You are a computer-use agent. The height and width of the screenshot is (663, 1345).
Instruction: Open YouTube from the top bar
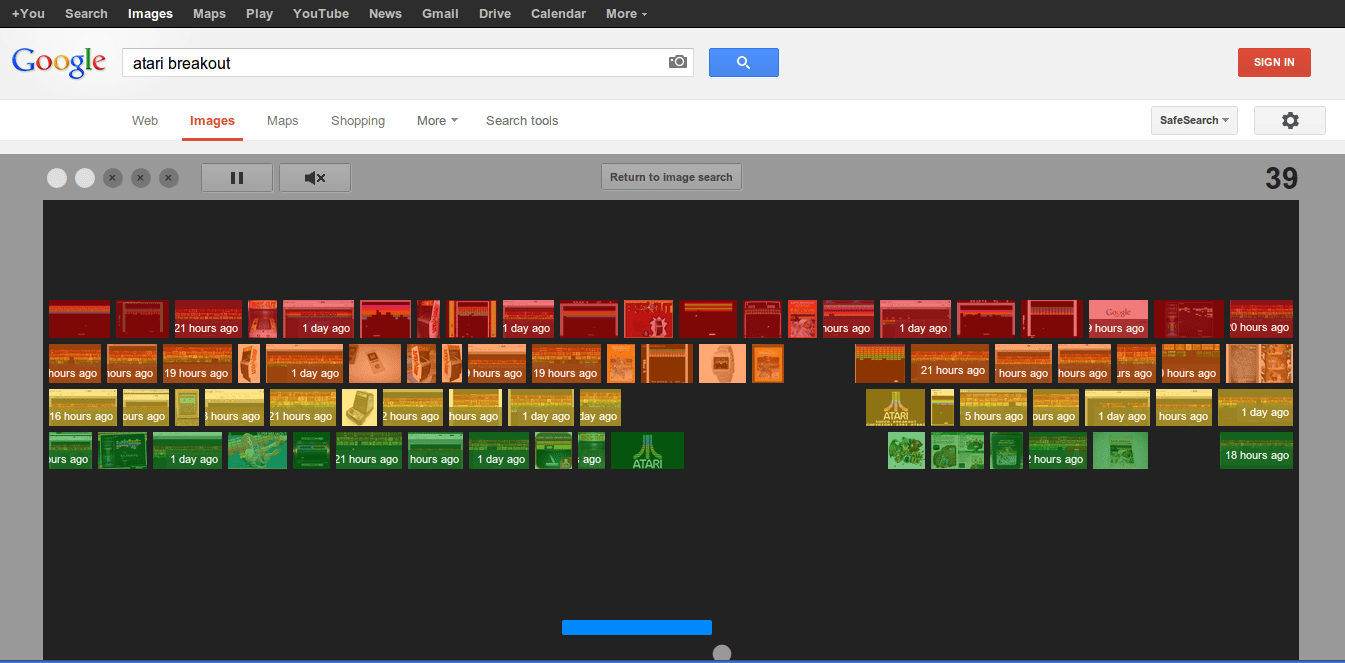coord(321,14)
